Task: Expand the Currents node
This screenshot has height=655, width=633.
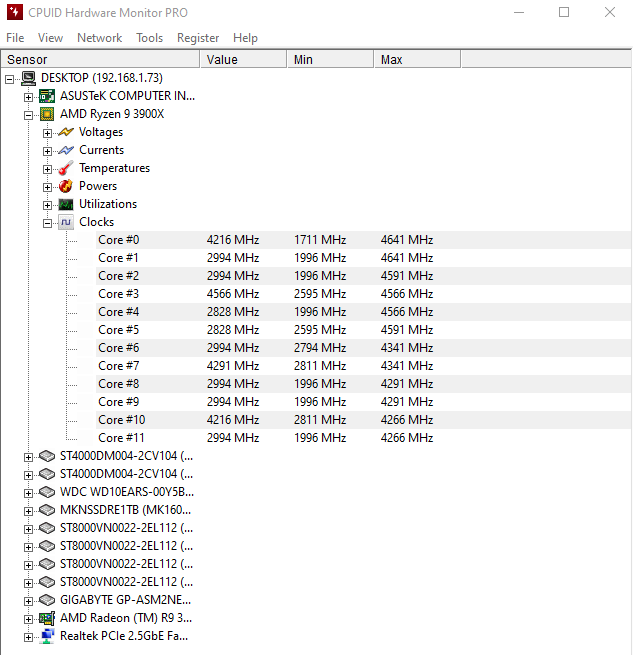Action: 47,151
